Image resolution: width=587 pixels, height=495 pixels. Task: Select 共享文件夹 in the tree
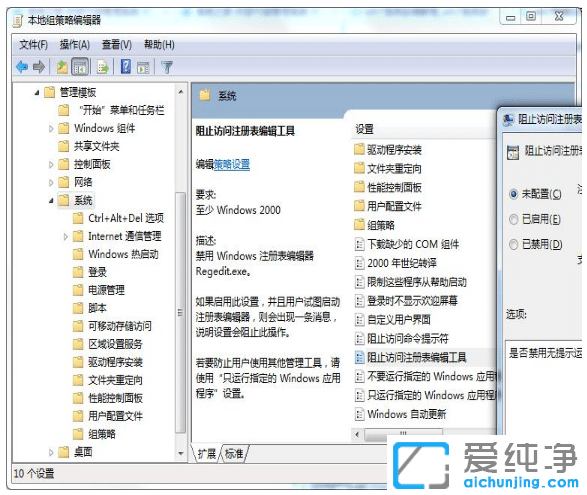[x=96, y=146]
